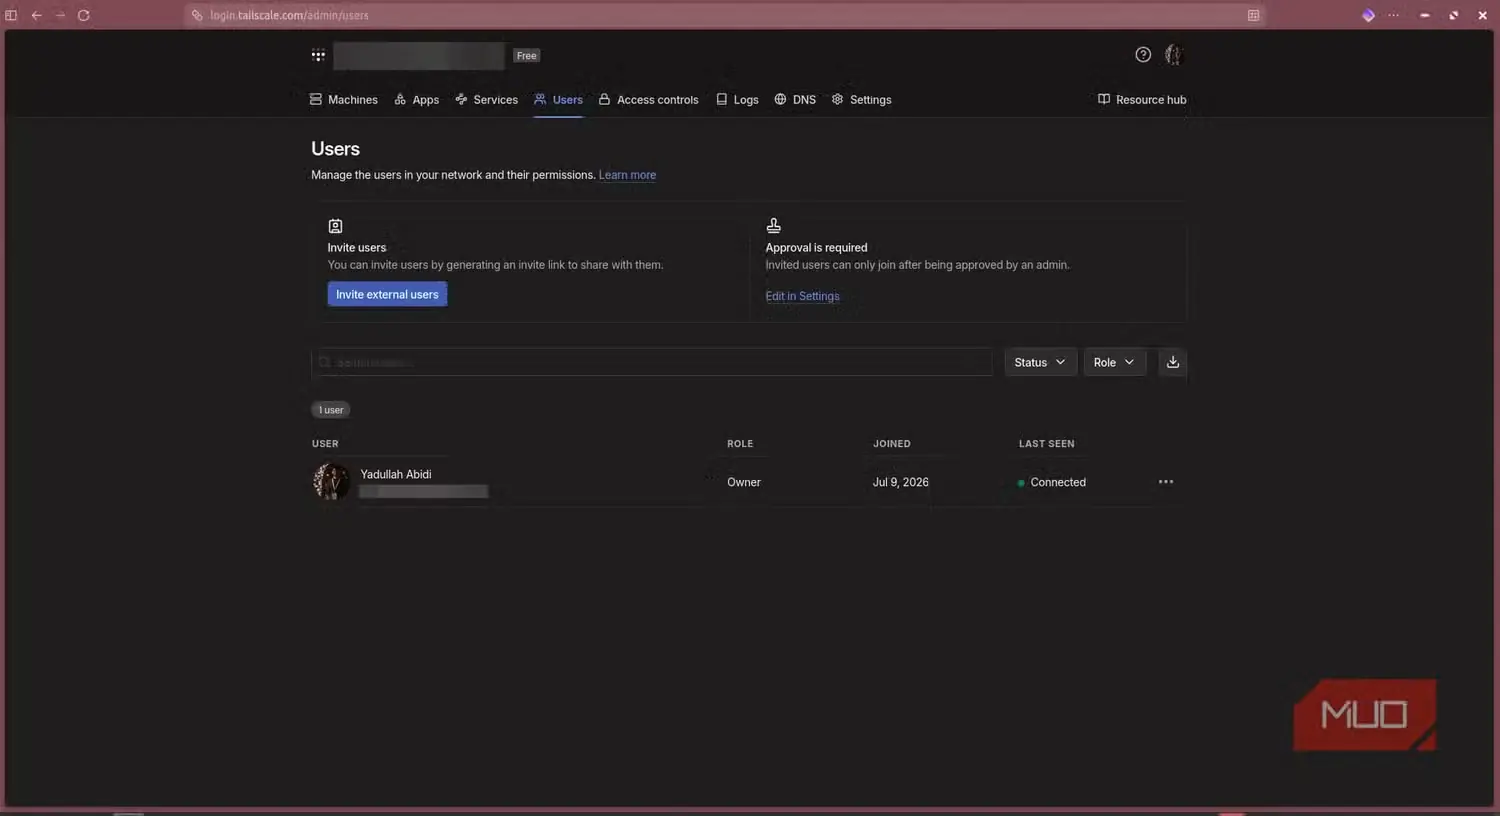Click the 'Invite users' card heading
Screen dimensions: 1500x816
356,248
